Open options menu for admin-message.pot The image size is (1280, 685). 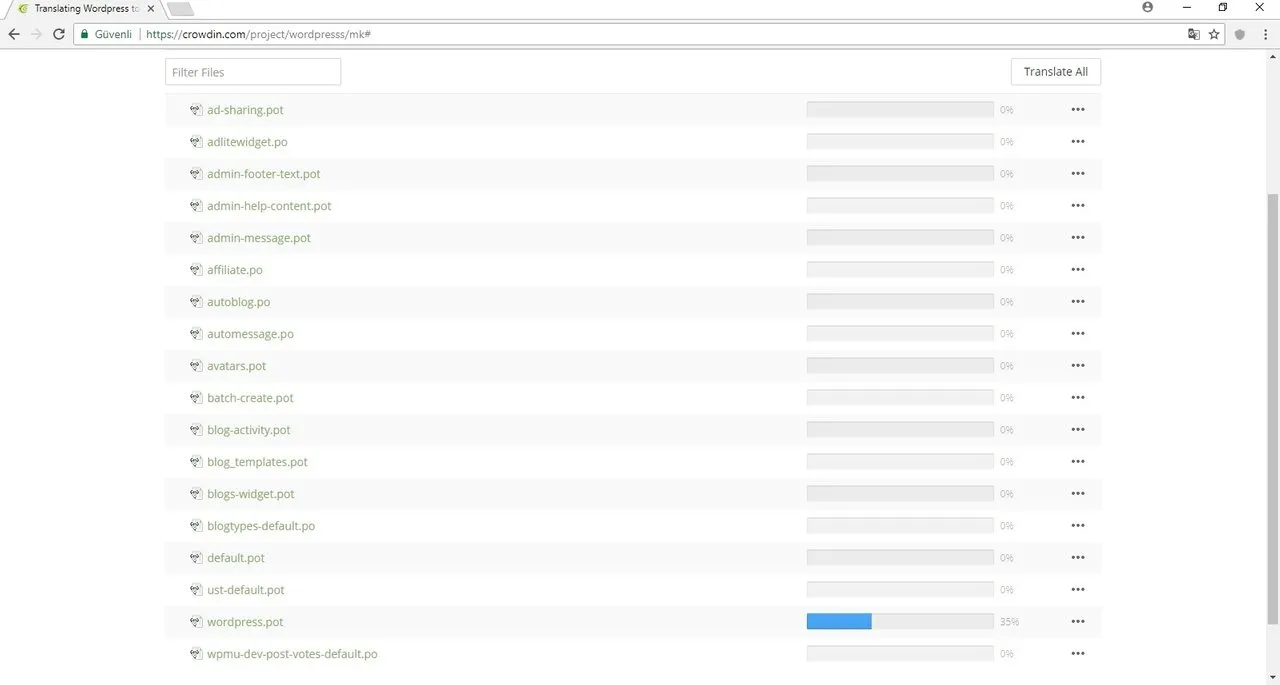[1077, 238]
